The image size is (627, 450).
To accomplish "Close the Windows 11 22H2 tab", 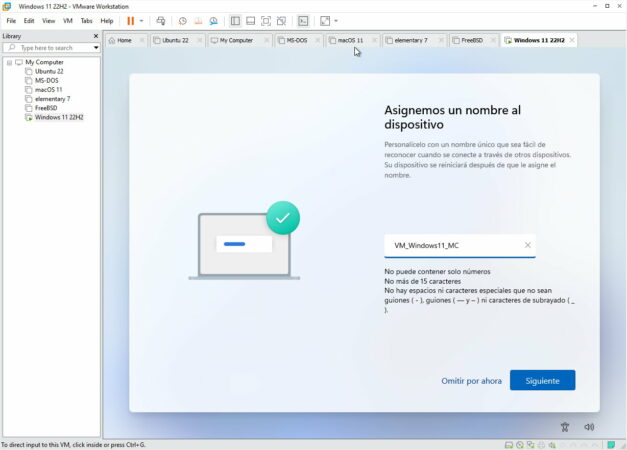I will pyautogui.click(x=572, y=40).
